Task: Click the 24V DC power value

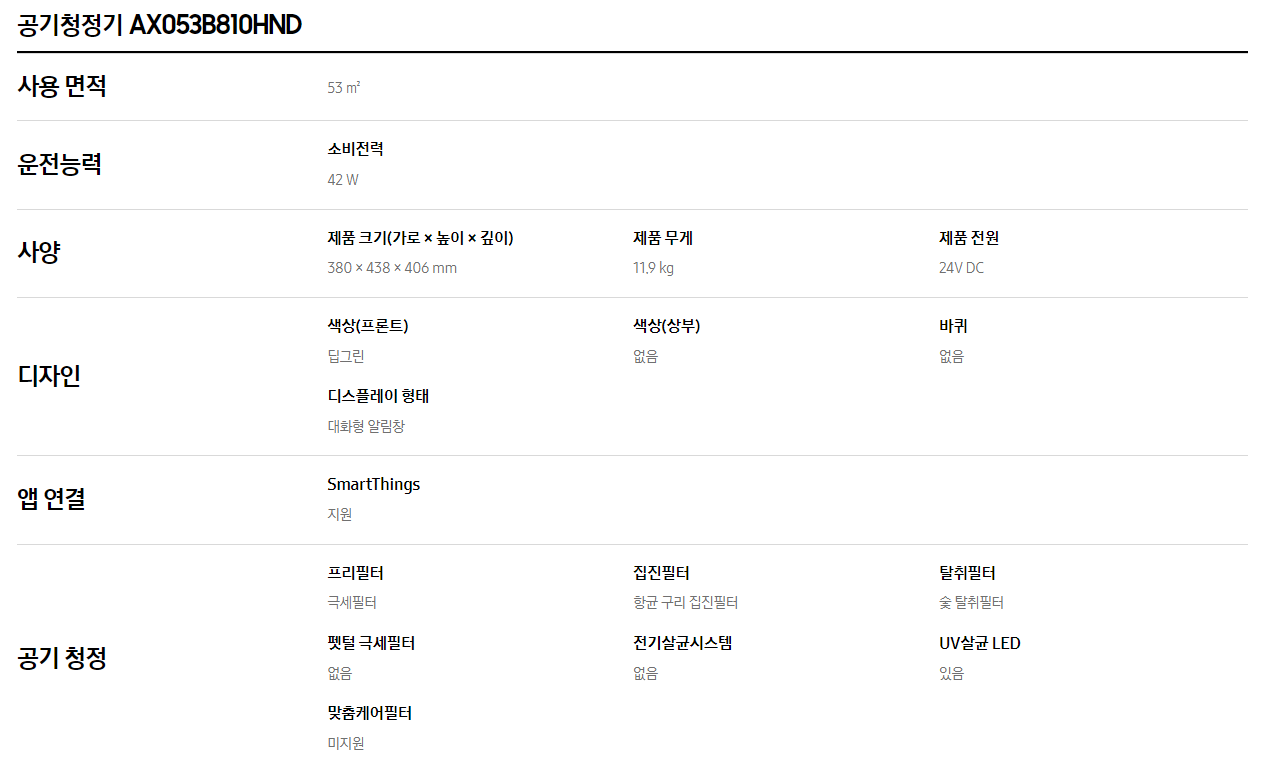Action: 961,268
